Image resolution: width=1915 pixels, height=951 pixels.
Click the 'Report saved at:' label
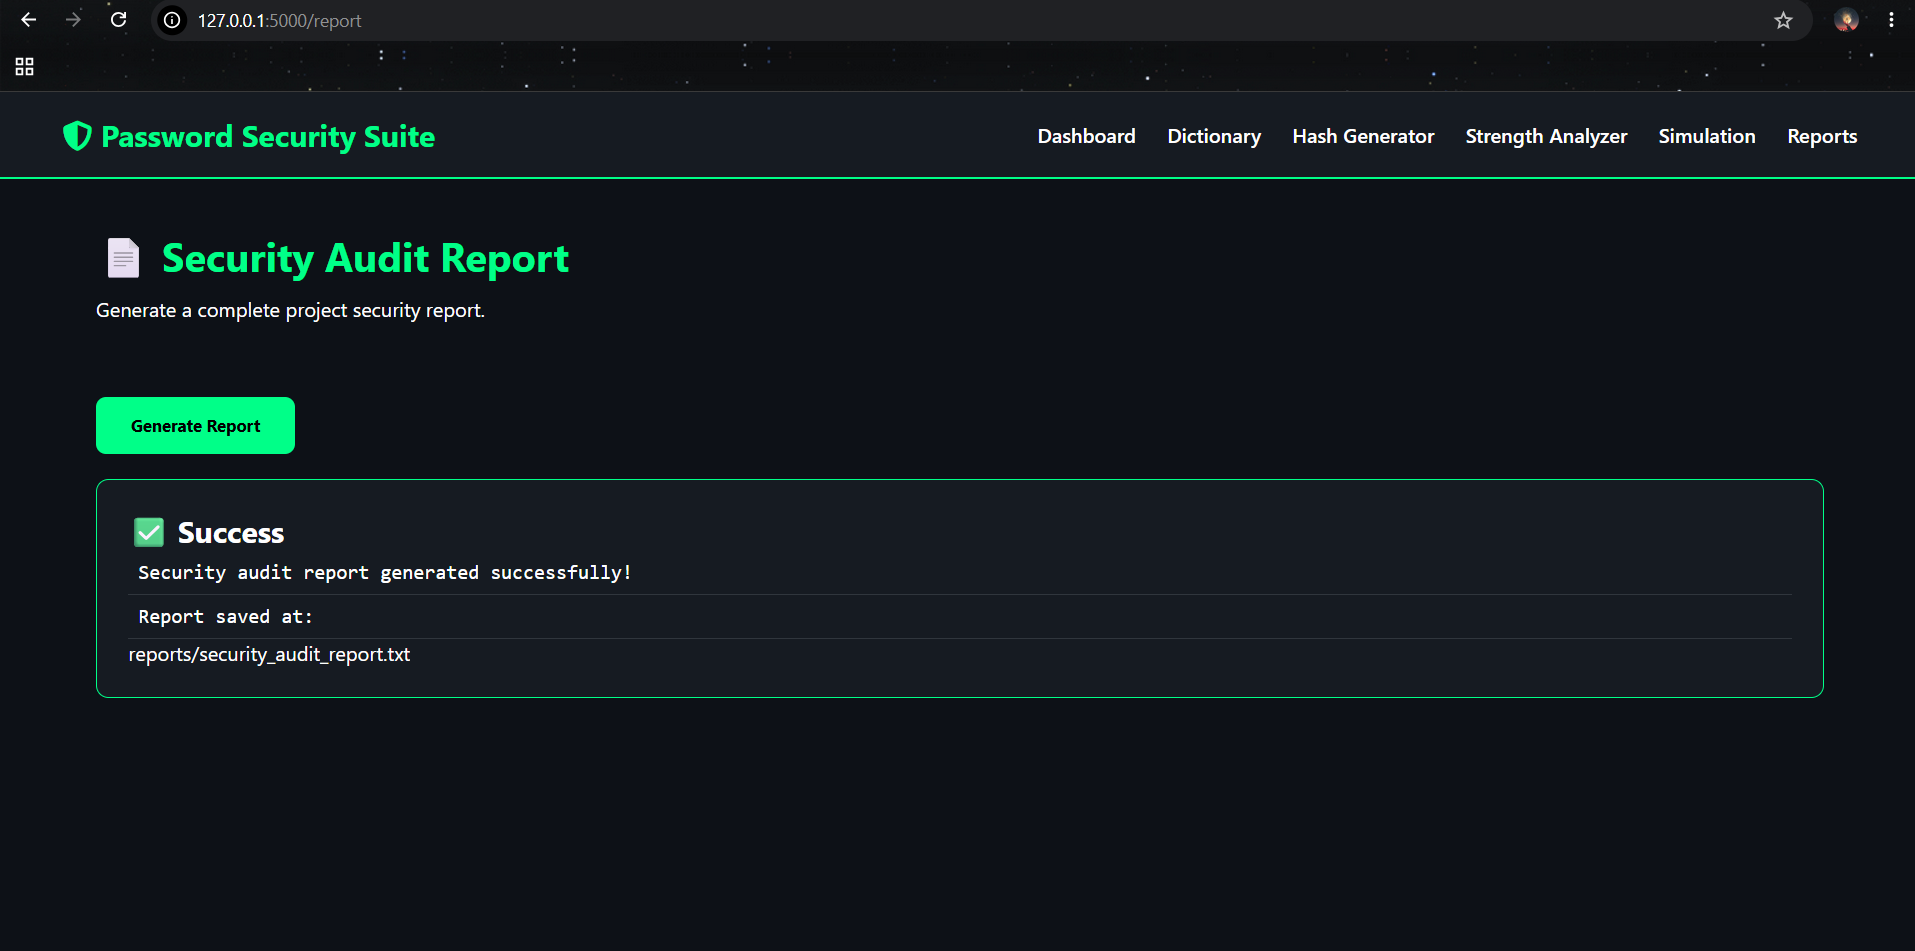(x=225, y=617)
